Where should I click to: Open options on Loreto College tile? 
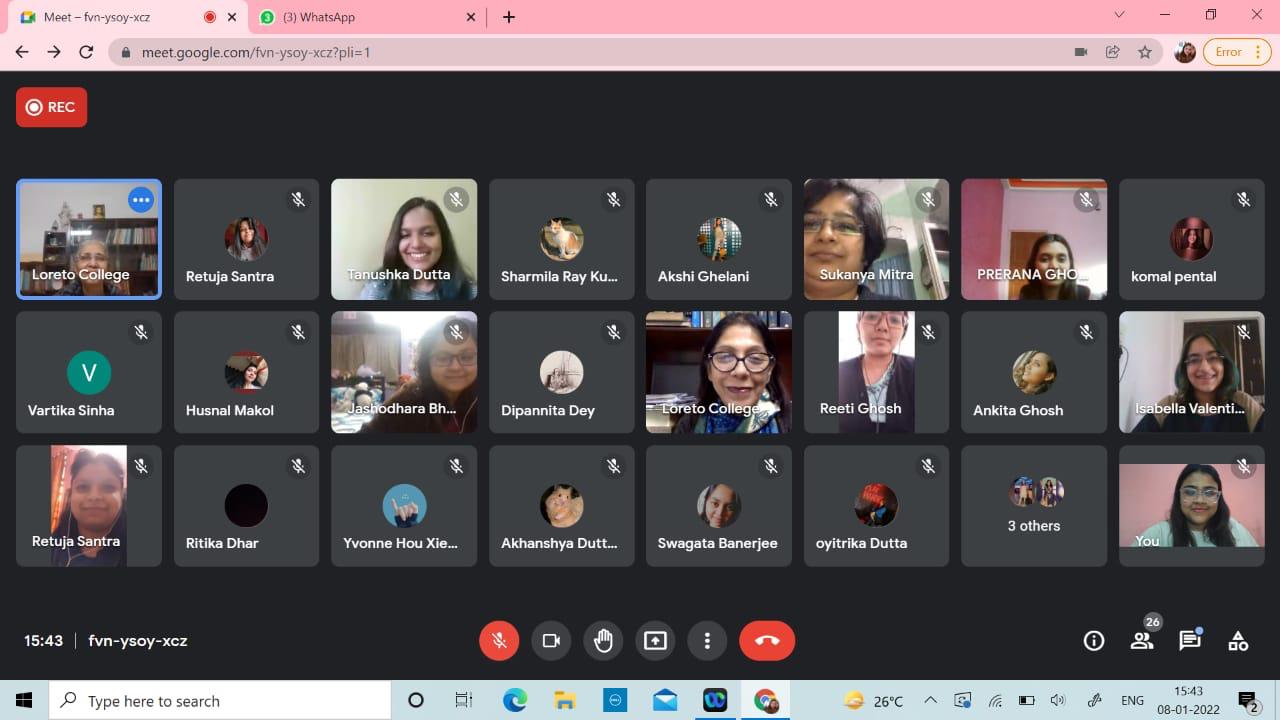(141, 200)
